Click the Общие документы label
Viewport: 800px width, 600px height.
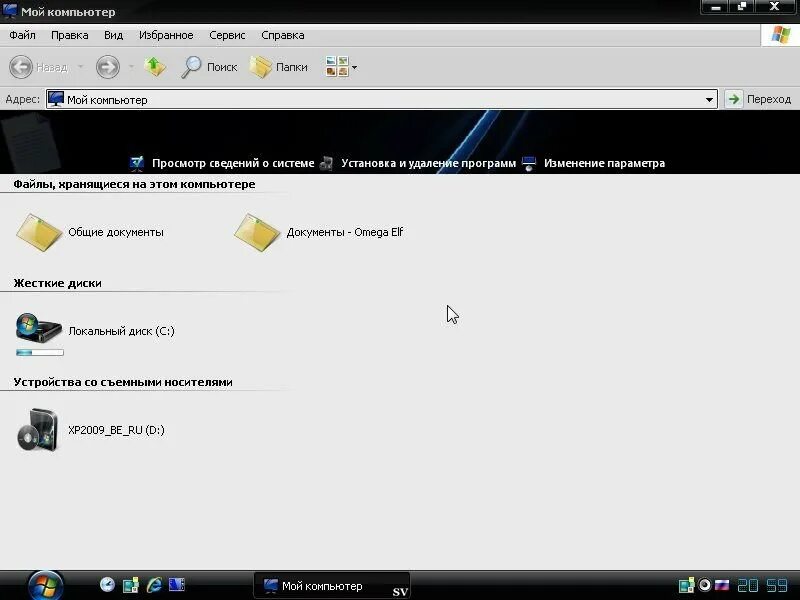click(x=116, y=232)
